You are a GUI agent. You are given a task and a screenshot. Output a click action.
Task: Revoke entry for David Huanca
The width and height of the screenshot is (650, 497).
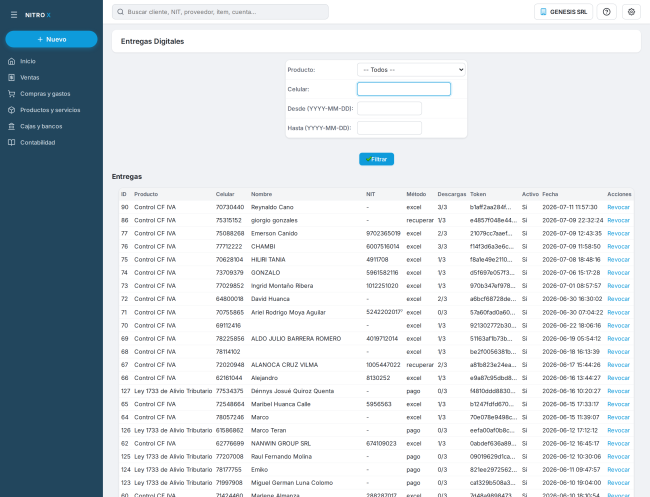tap(618, 299)
